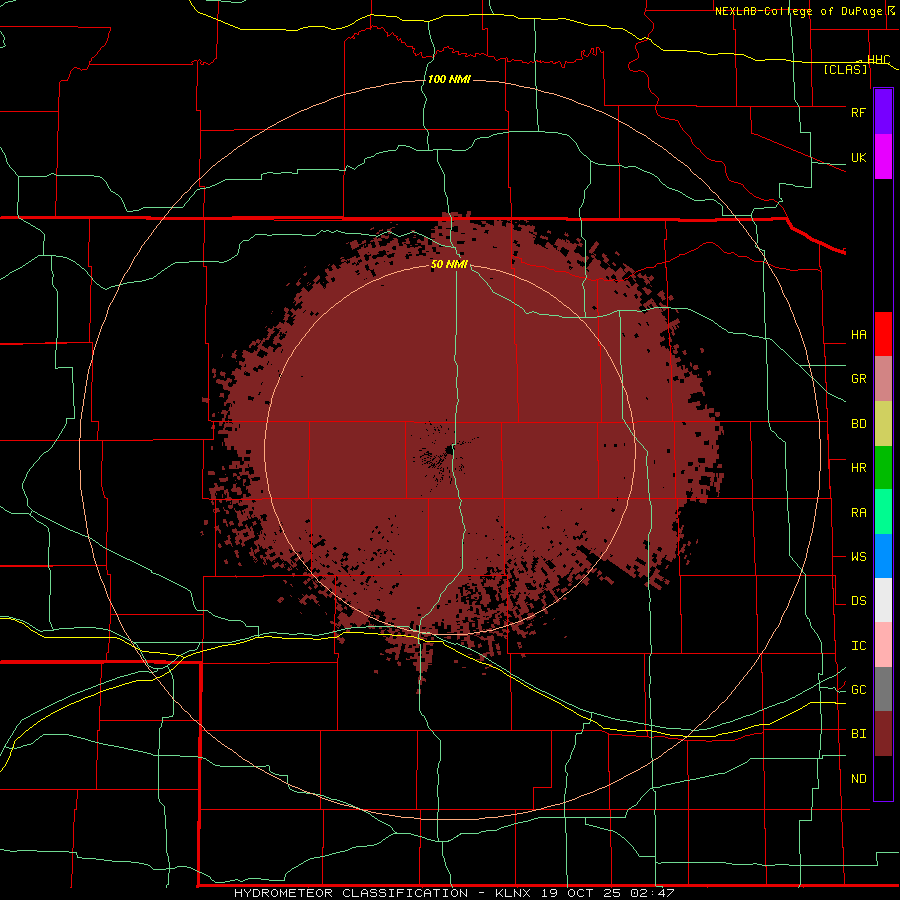900x900 pixels.
Task: Click the HA label in the legend
Action: (x=858, y=335)
